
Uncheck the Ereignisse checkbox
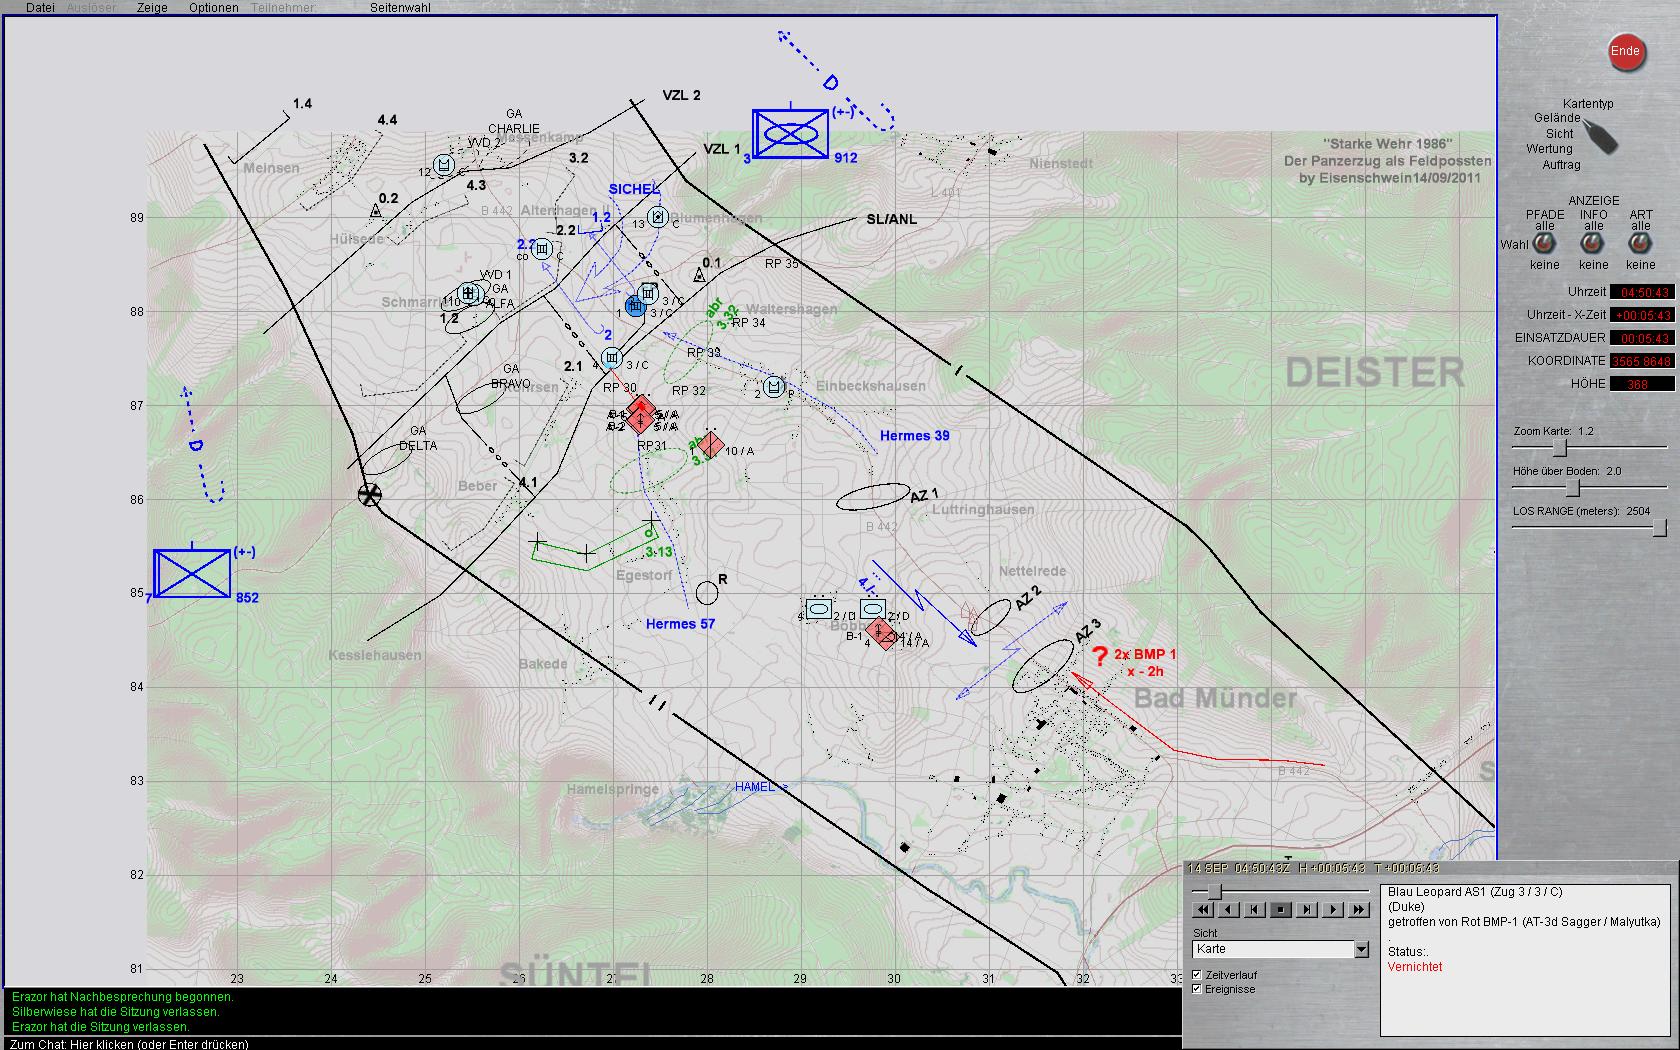pos(1198,989)
